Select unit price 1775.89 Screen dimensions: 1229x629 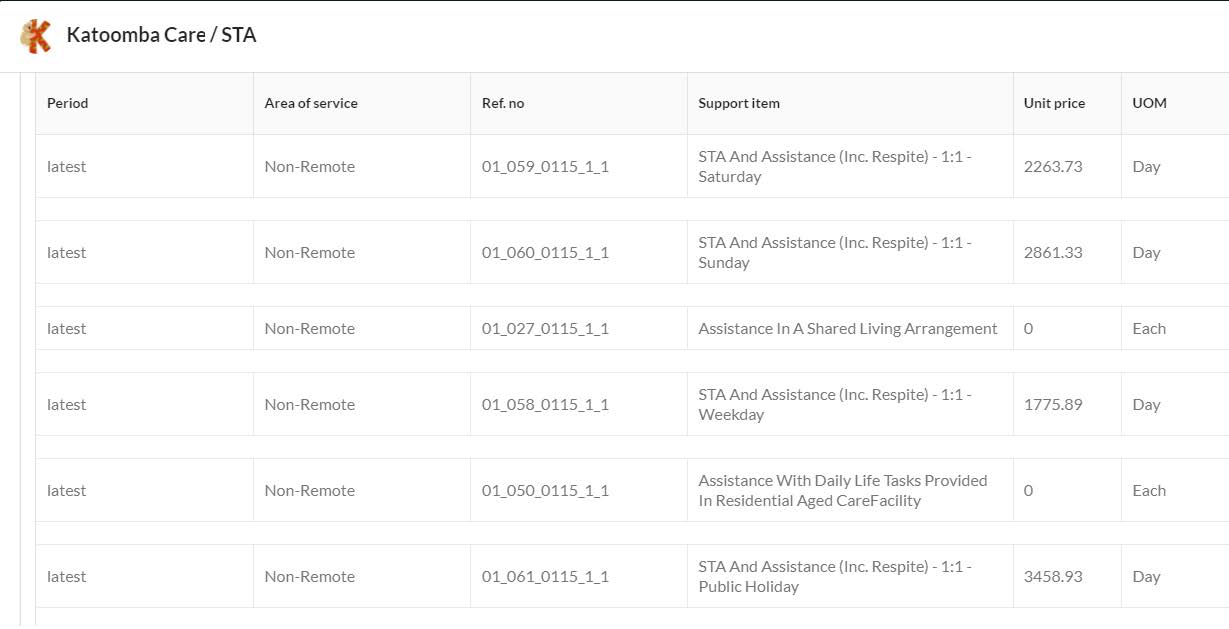pos(1053,405)
